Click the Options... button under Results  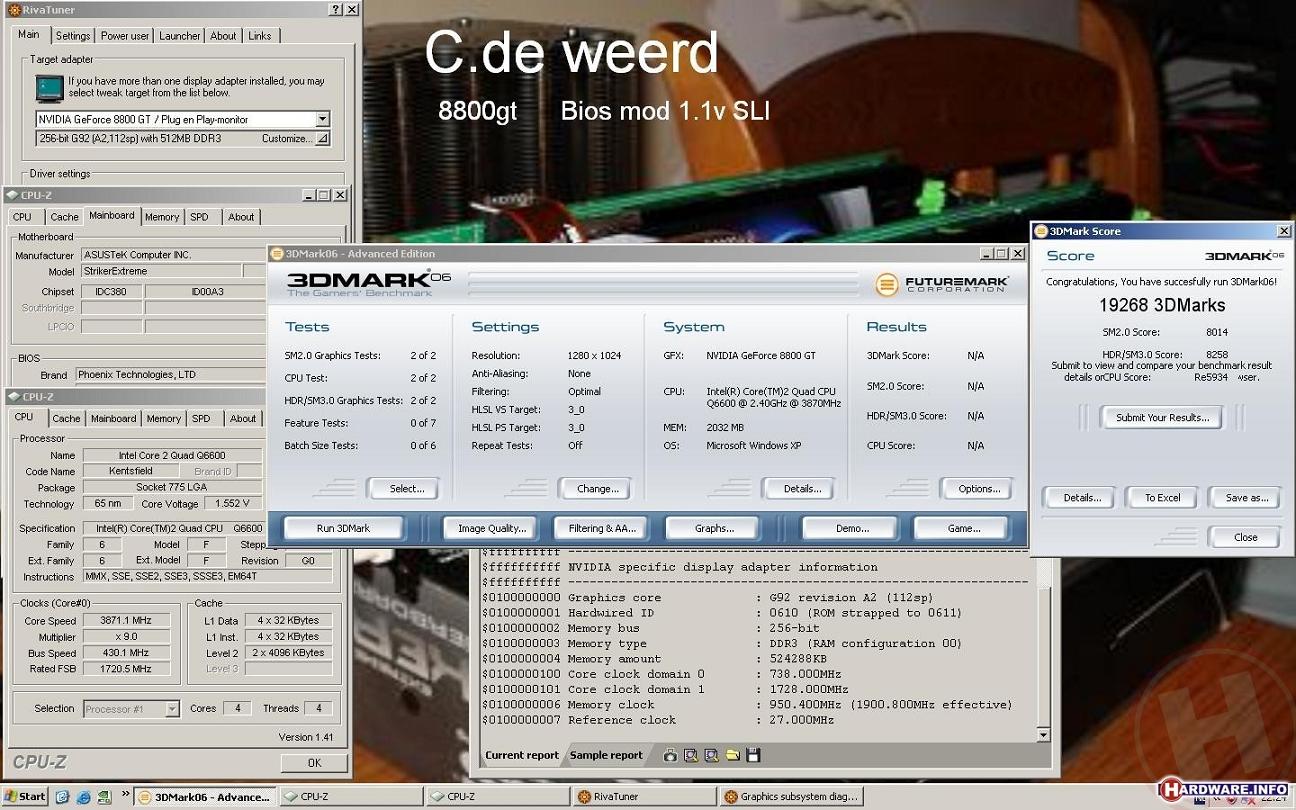point(978,488)
